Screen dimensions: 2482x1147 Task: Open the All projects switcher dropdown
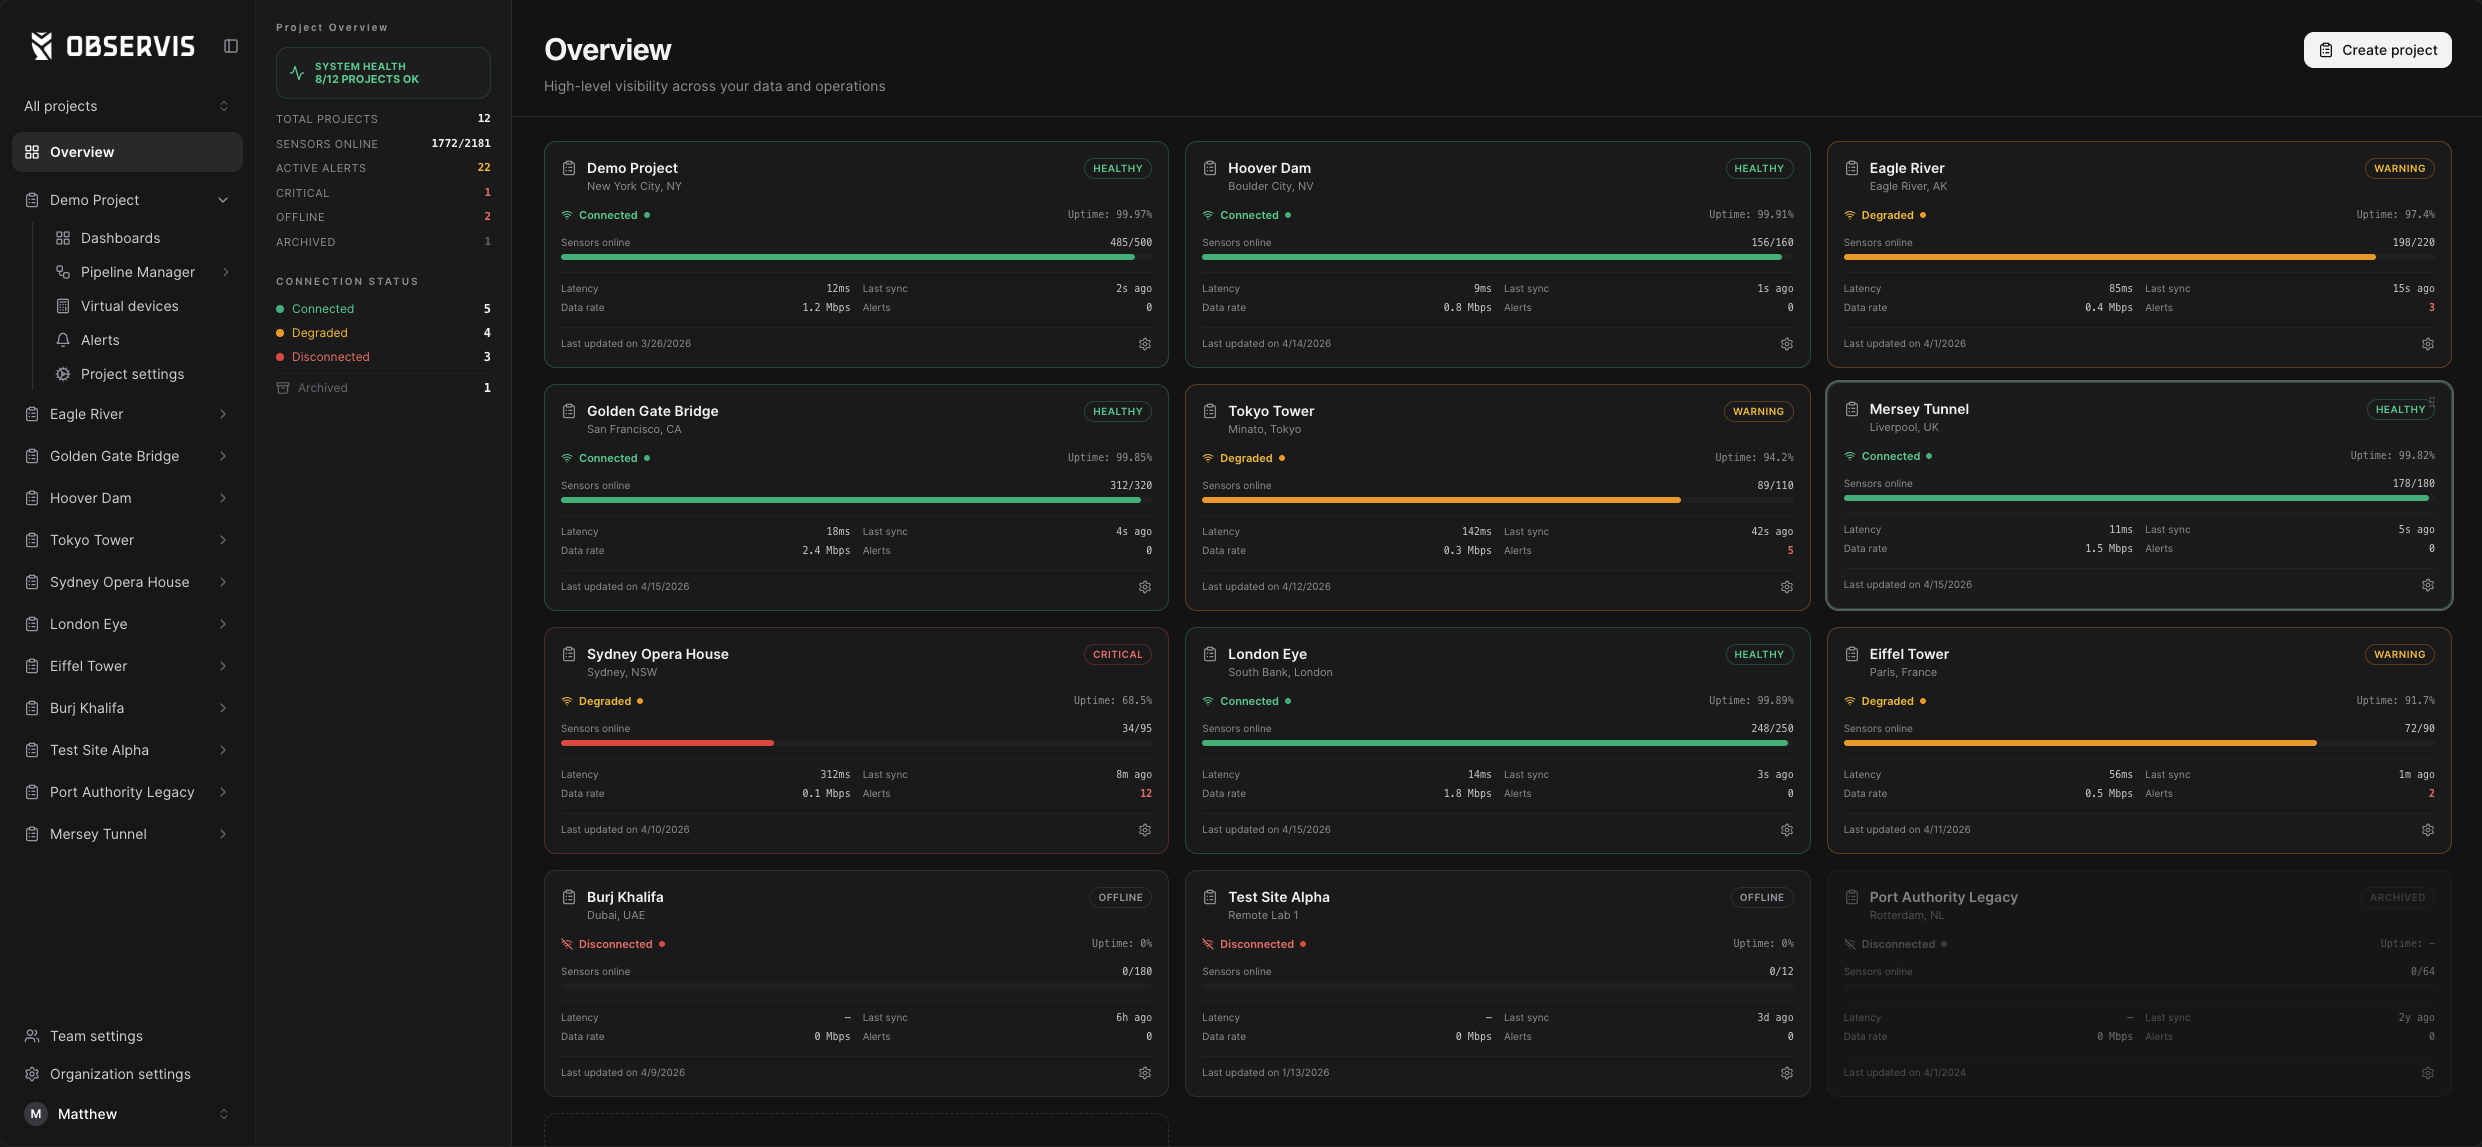[127, 106]
